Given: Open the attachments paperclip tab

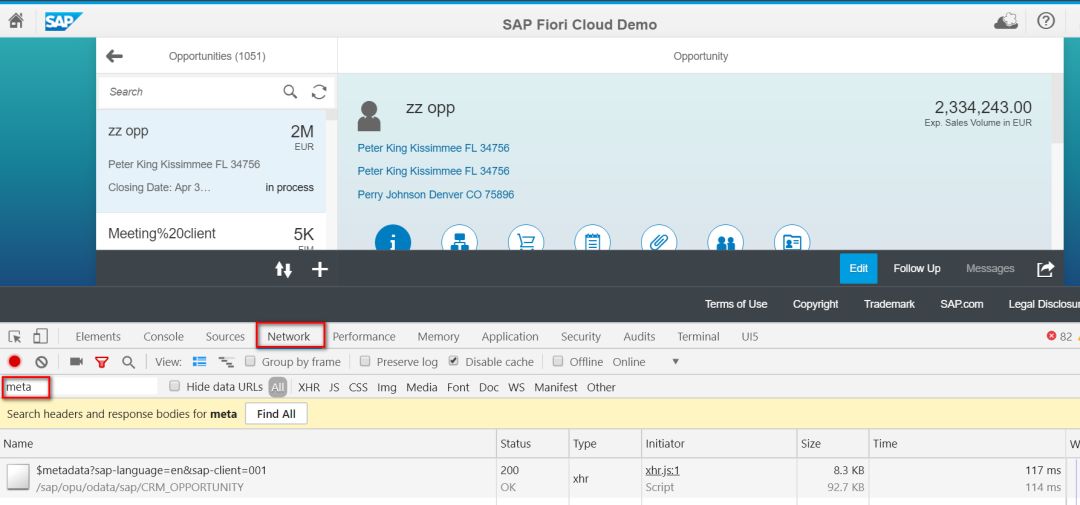Looking at the screenshot, I should 659,238.
